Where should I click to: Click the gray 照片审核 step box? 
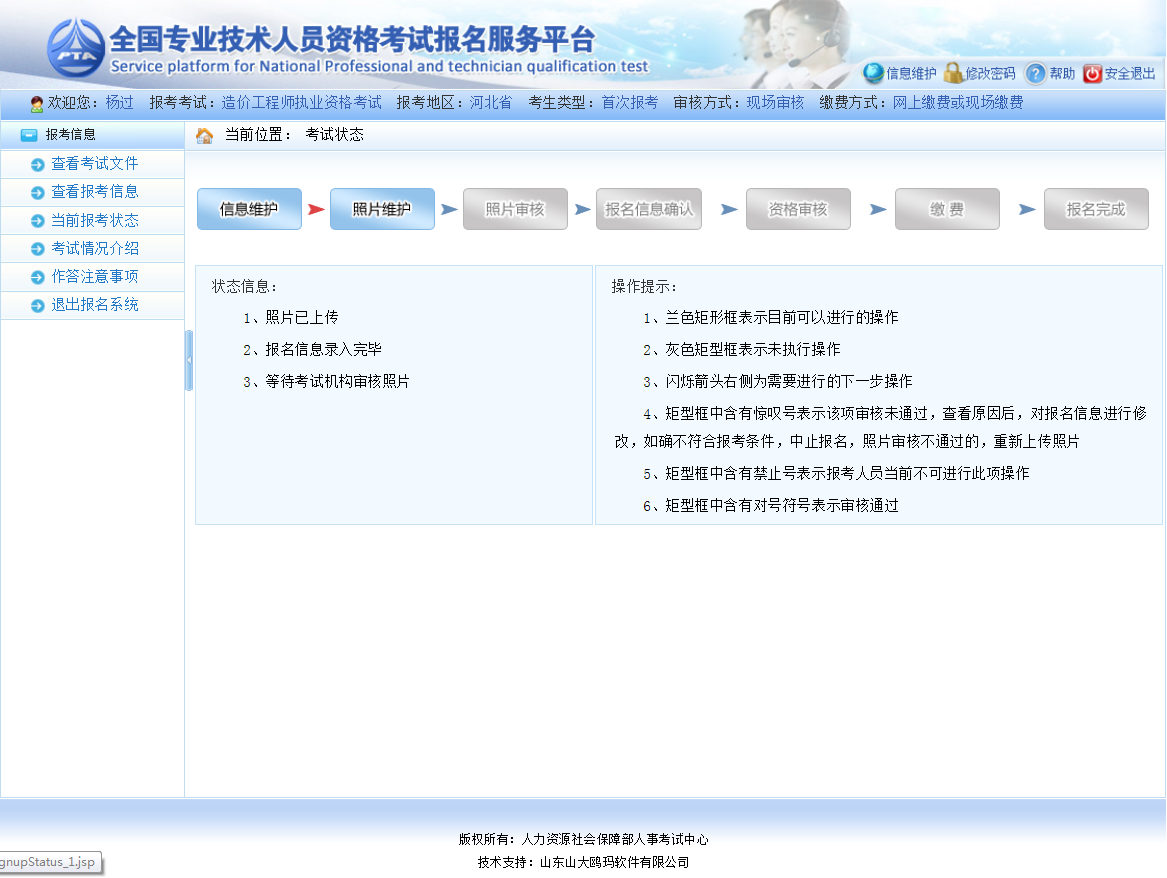pyautogui.click(x=515, y=209)
